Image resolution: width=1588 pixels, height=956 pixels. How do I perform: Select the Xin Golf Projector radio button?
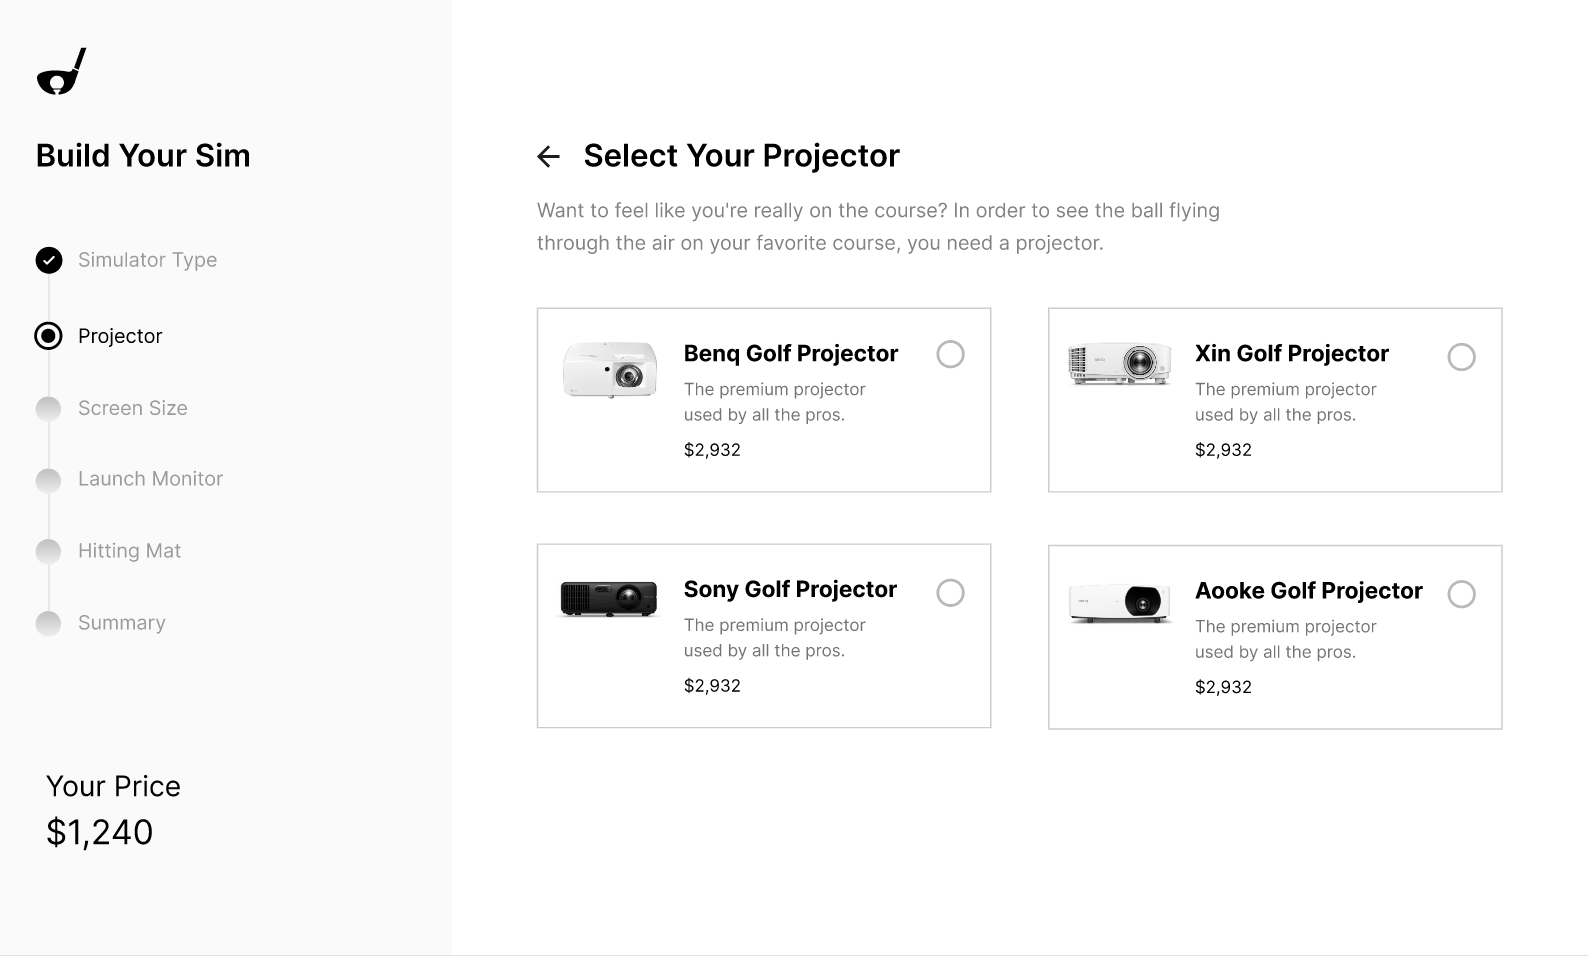pyautogui.click(x=1461, y=357)
